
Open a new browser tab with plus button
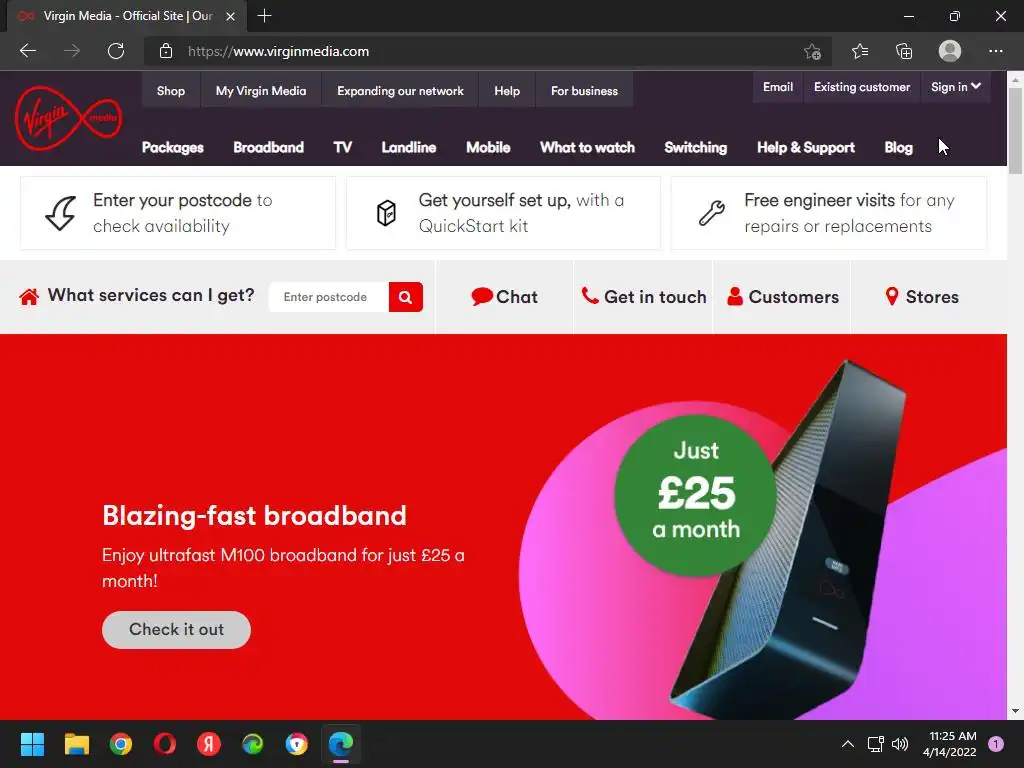264,16
